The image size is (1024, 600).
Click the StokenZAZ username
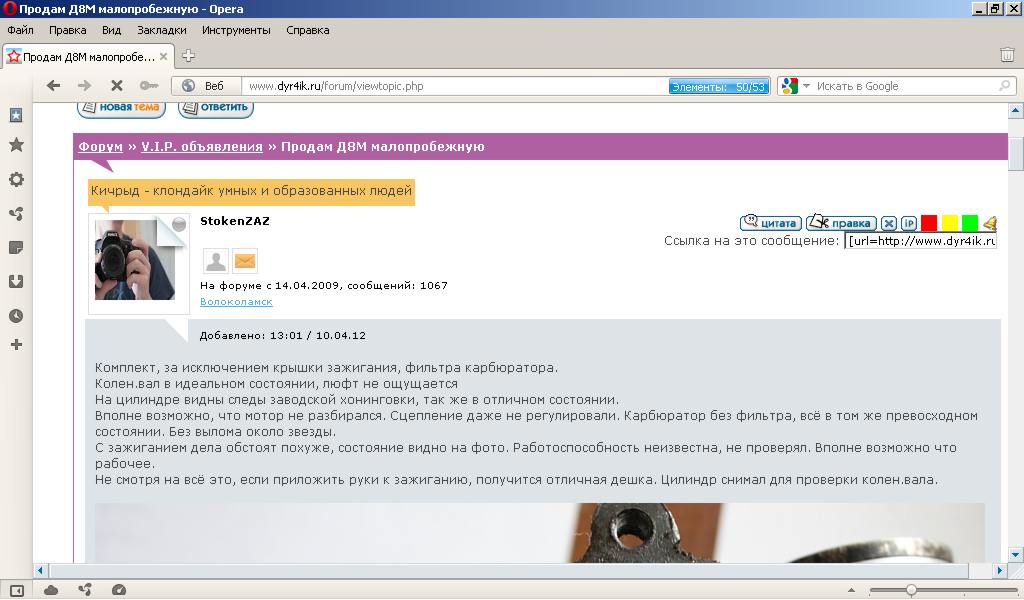click(x=234, y=221)
